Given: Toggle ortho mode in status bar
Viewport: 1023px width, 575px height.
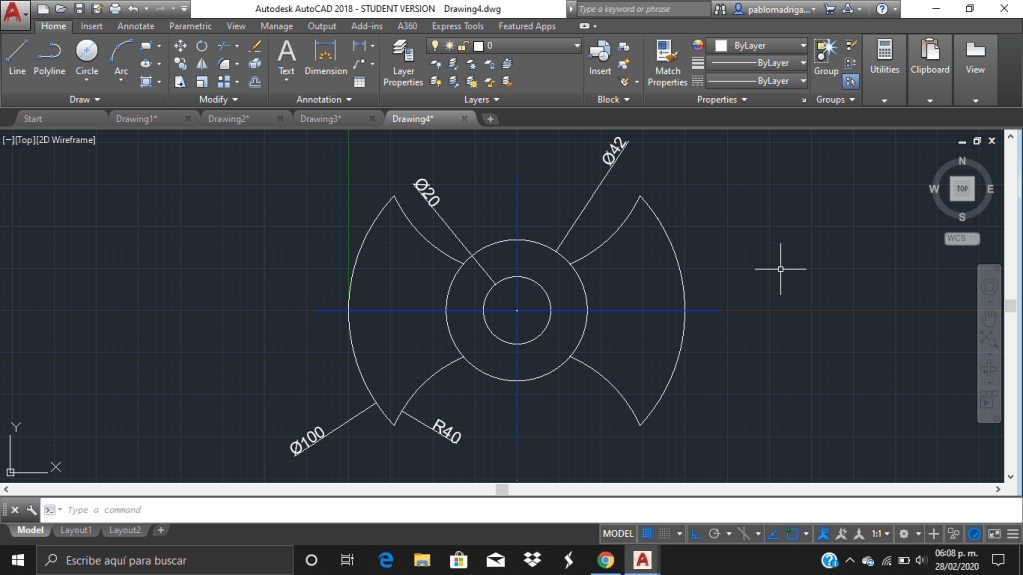Looking at the screenshot, I should pos(697,534).
